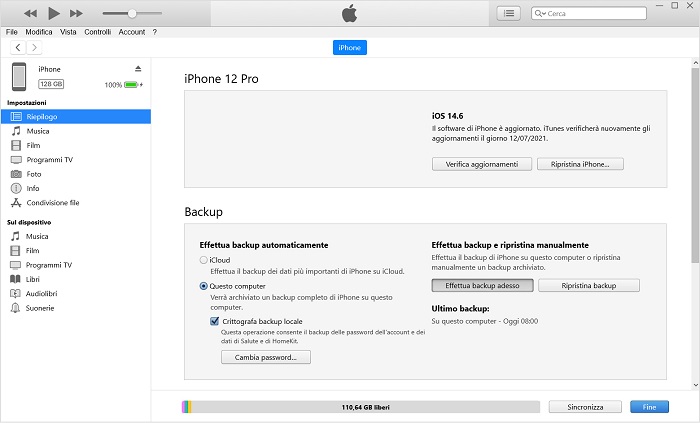Go back with the left chevron
Viewport: 700px width, 423px height.
click(x=18, y=47)
